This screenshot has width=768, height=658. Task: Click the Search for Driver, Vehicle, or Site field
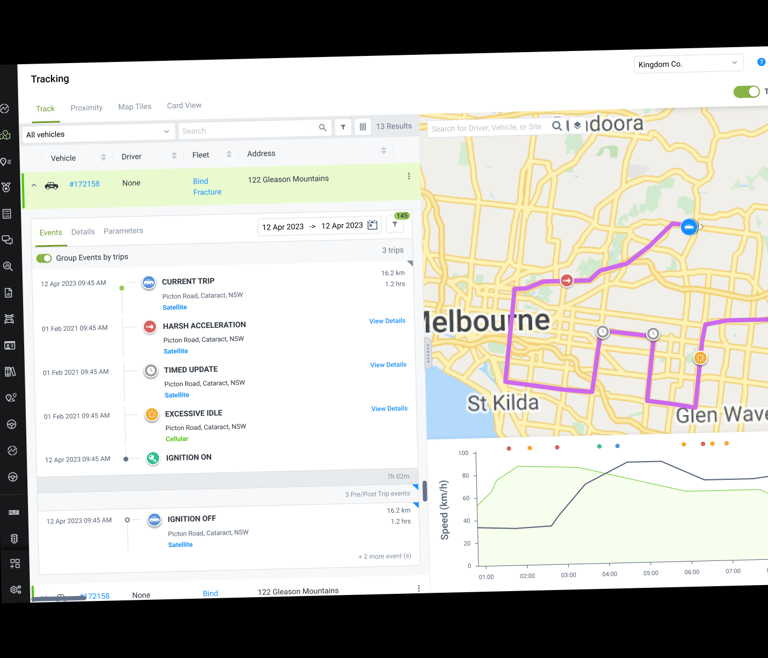[495, 127]
